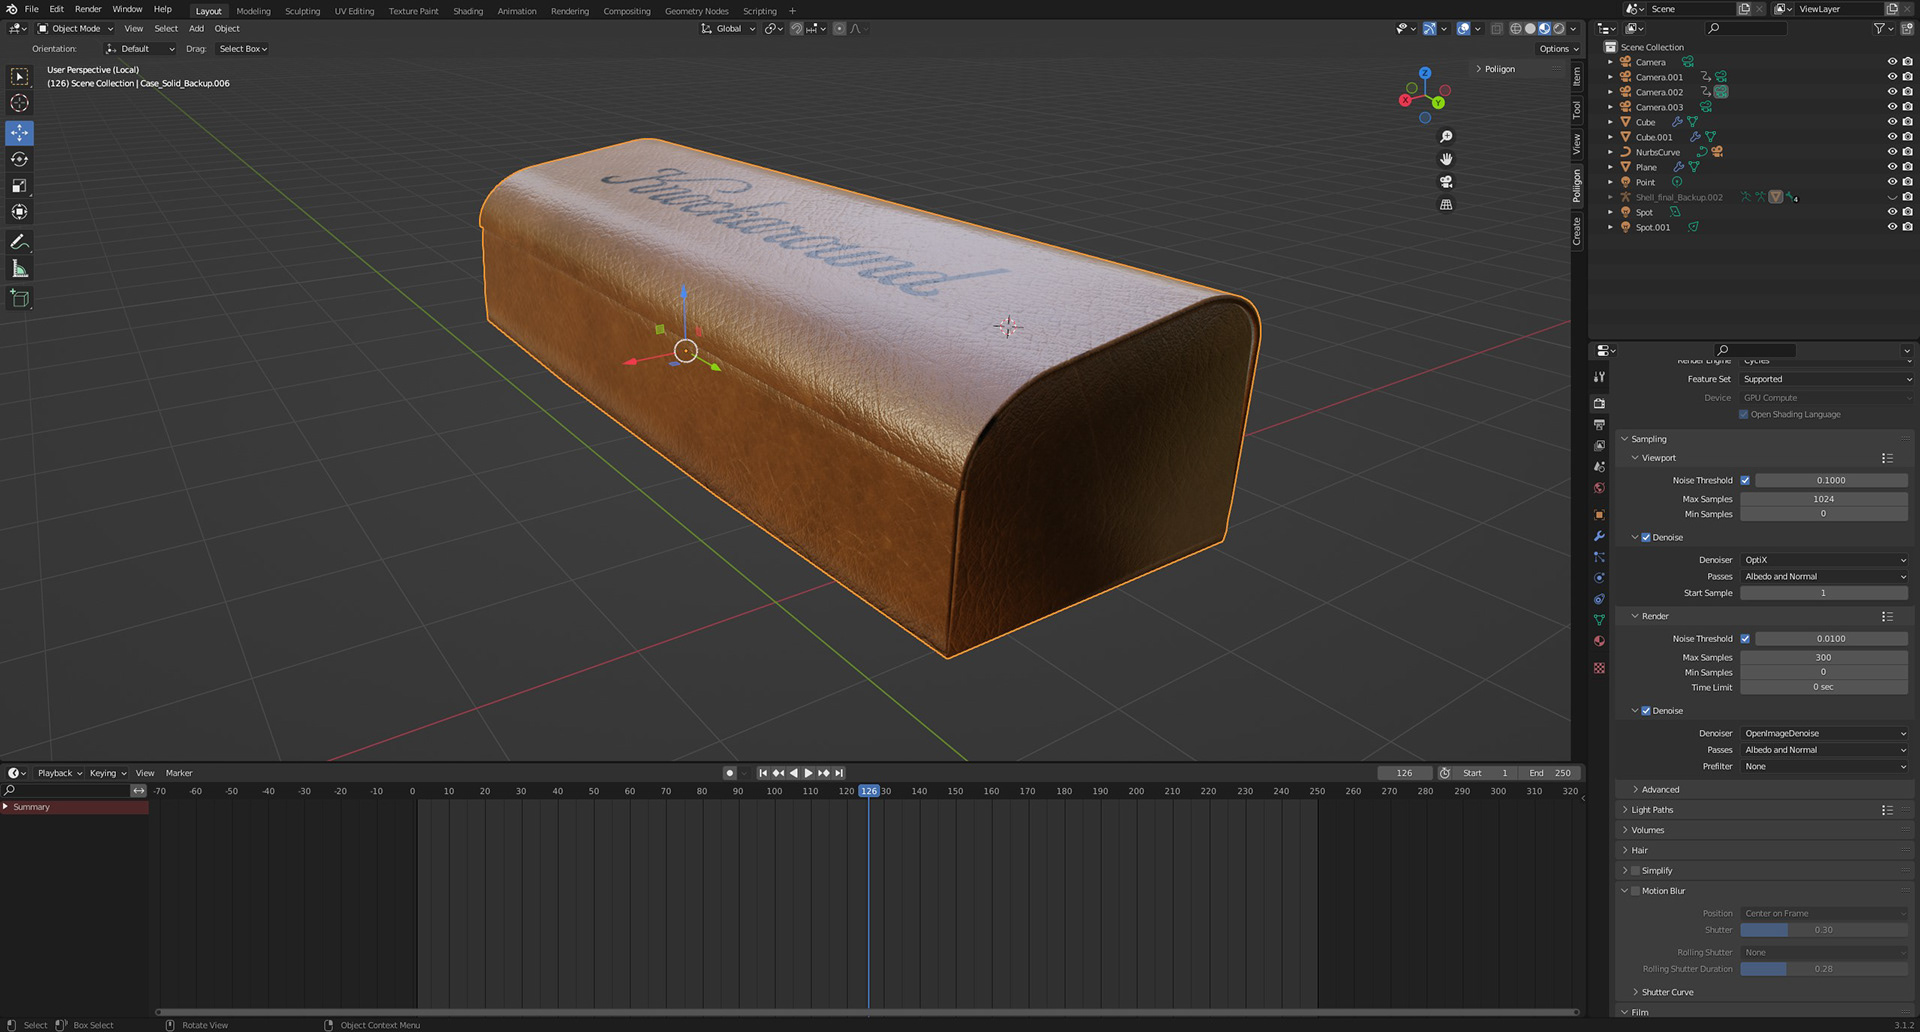
Task: Toggle Viewport Denoise checkbox
Action: pos(1646,538)
